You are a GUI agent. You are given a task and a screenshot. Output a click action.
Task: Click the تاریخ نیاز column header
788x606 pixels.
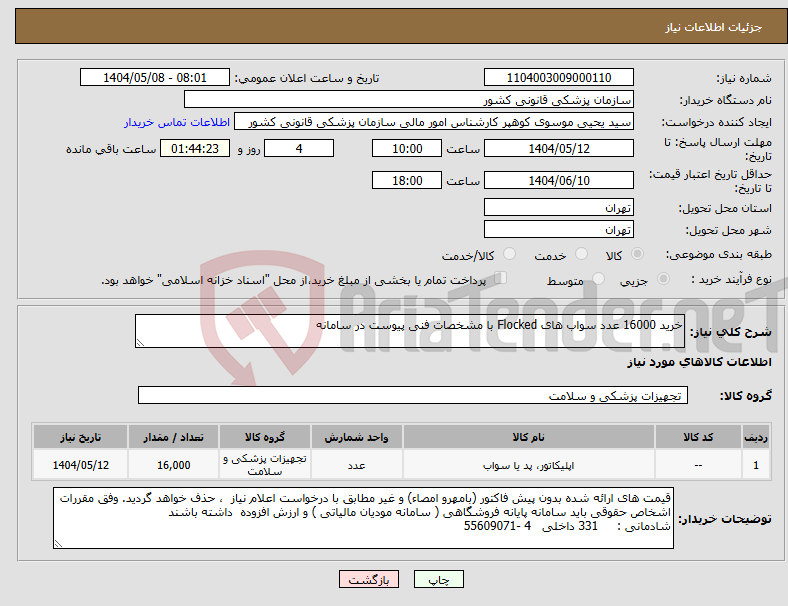80,437
